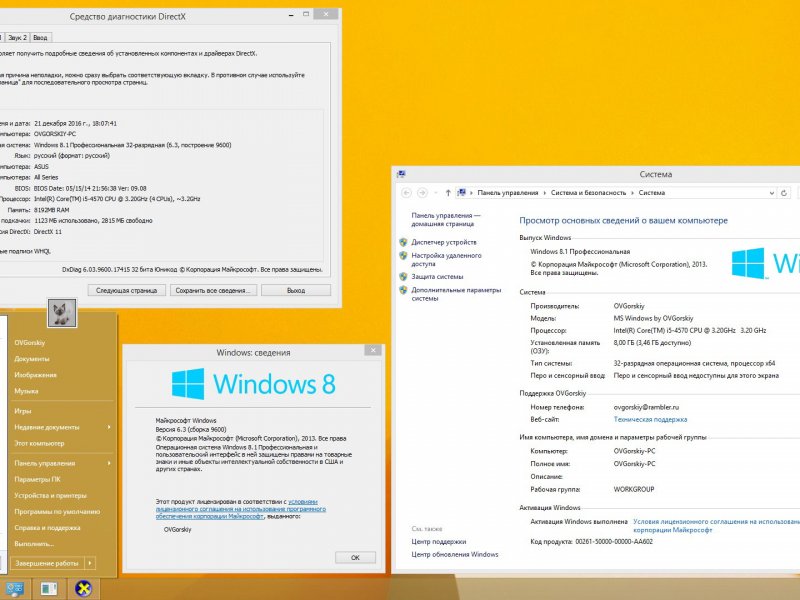Click the Система window title bar icon
The height and width of the screenshot is (600, 800).
401,174
